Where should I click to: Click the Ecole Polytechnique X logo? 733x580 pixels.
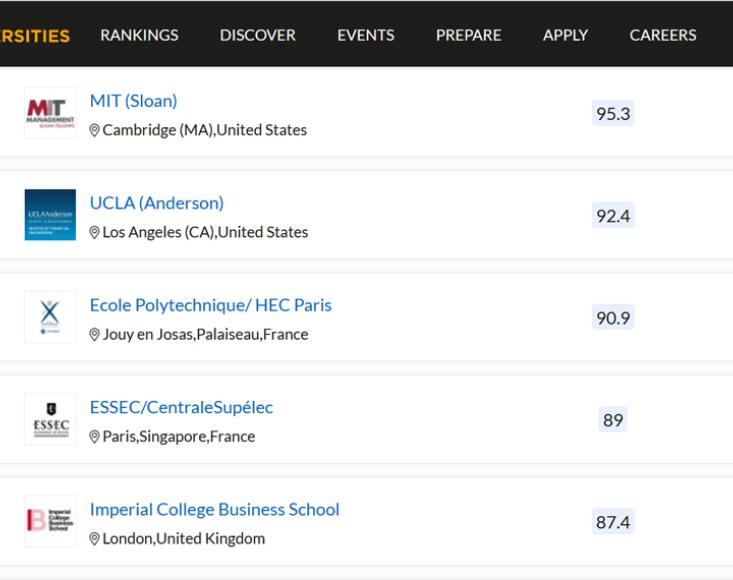coord(50,317)
